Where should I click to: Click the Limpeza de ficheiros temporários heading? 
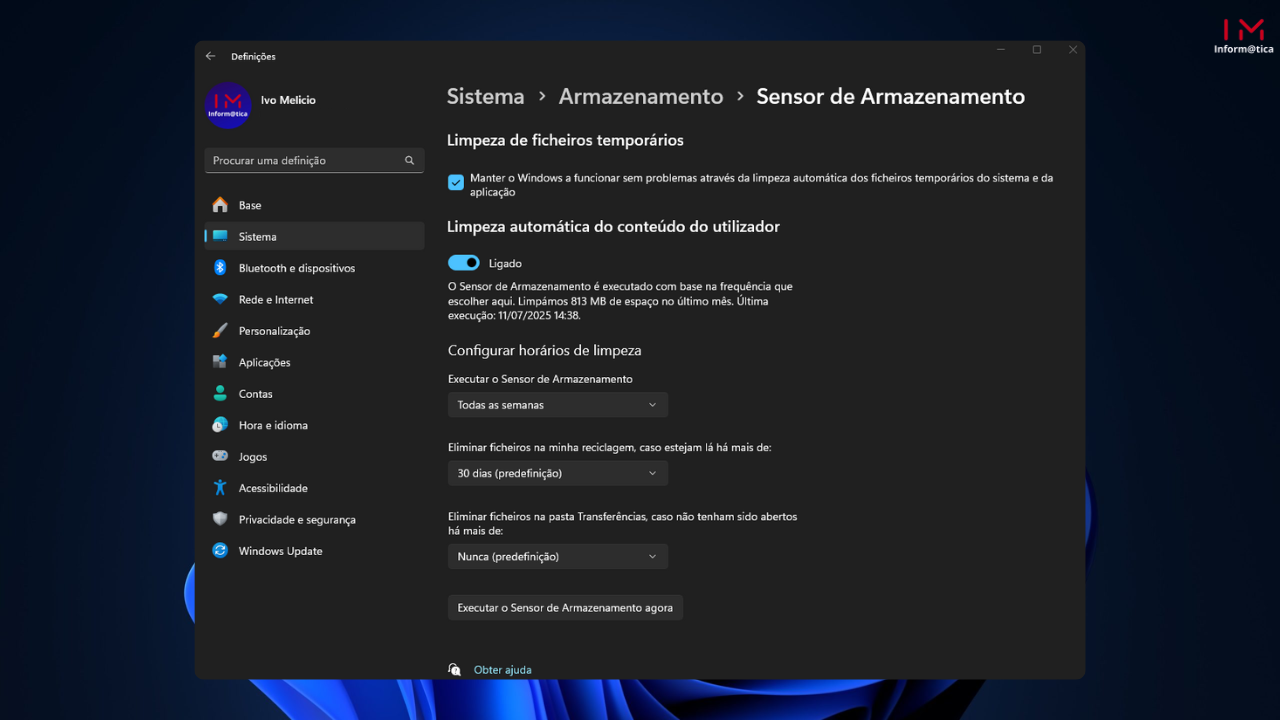coord(565,140)
